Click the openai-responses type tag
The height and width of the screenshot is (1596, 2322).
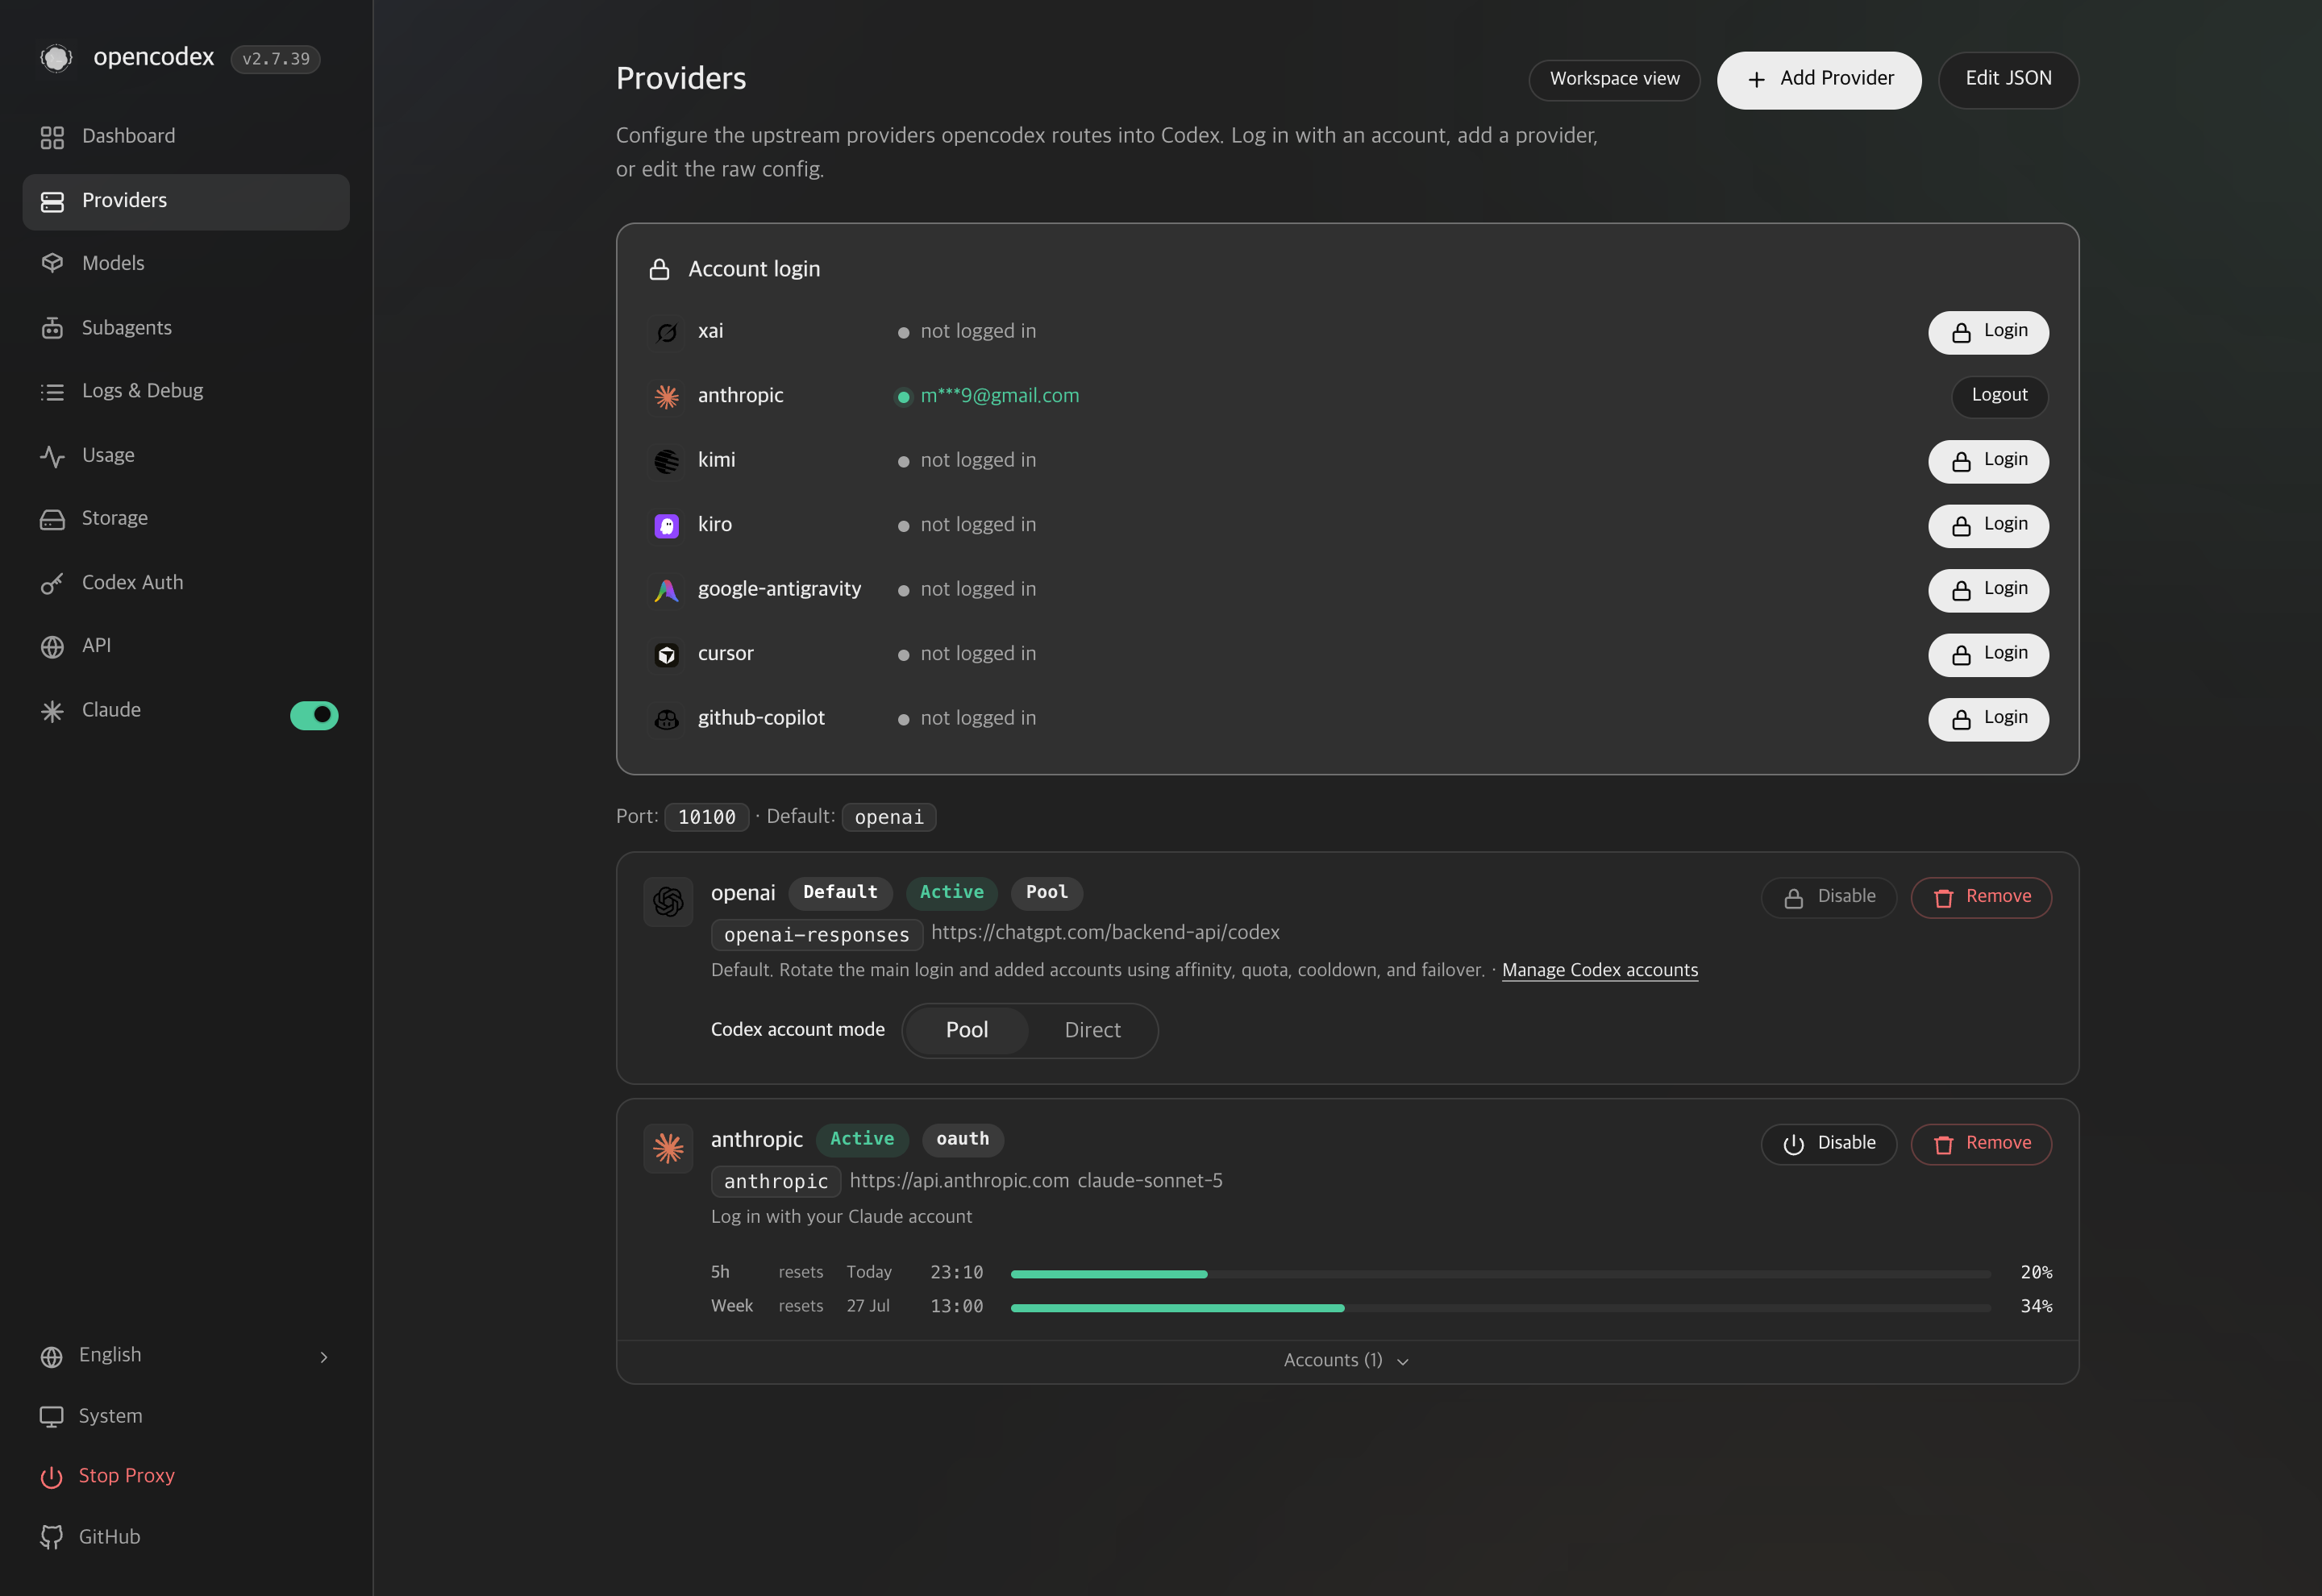(x=816, y=935)
